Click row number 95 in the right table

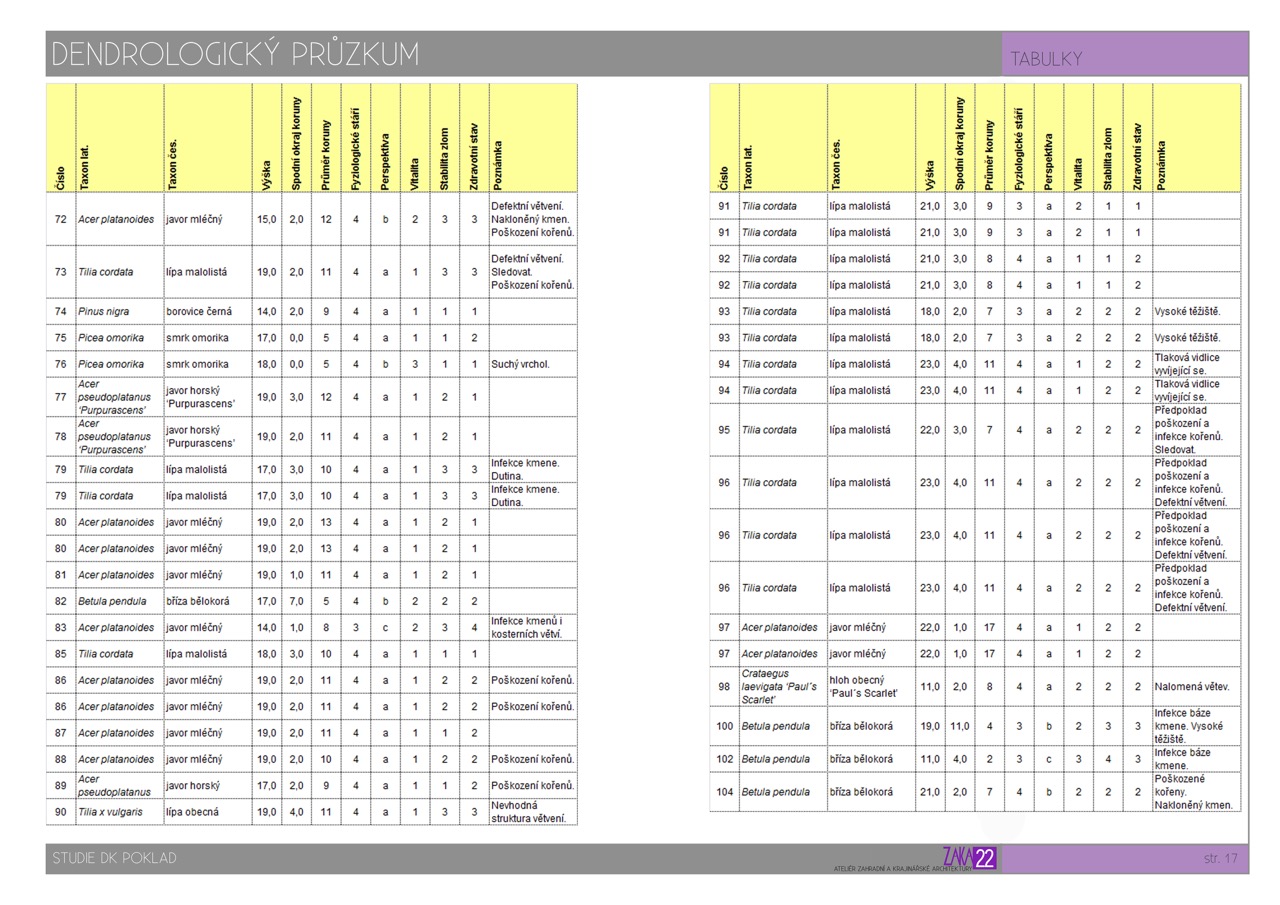724,430
